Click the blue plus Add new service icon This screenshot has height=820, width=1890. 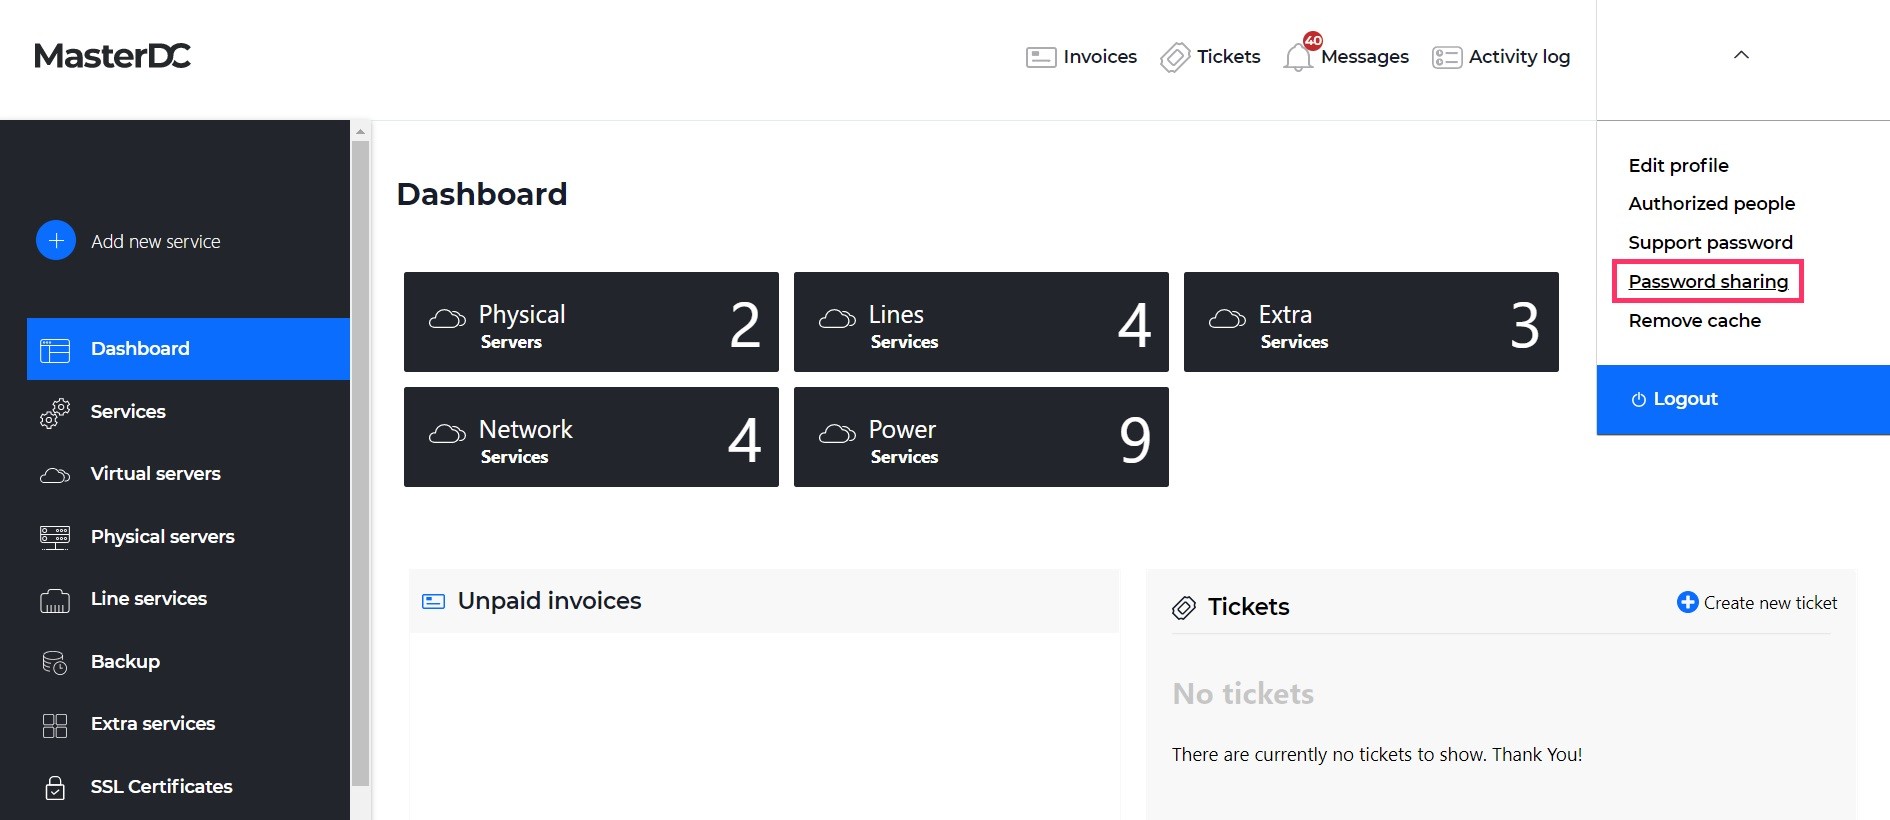coord(56,240)
